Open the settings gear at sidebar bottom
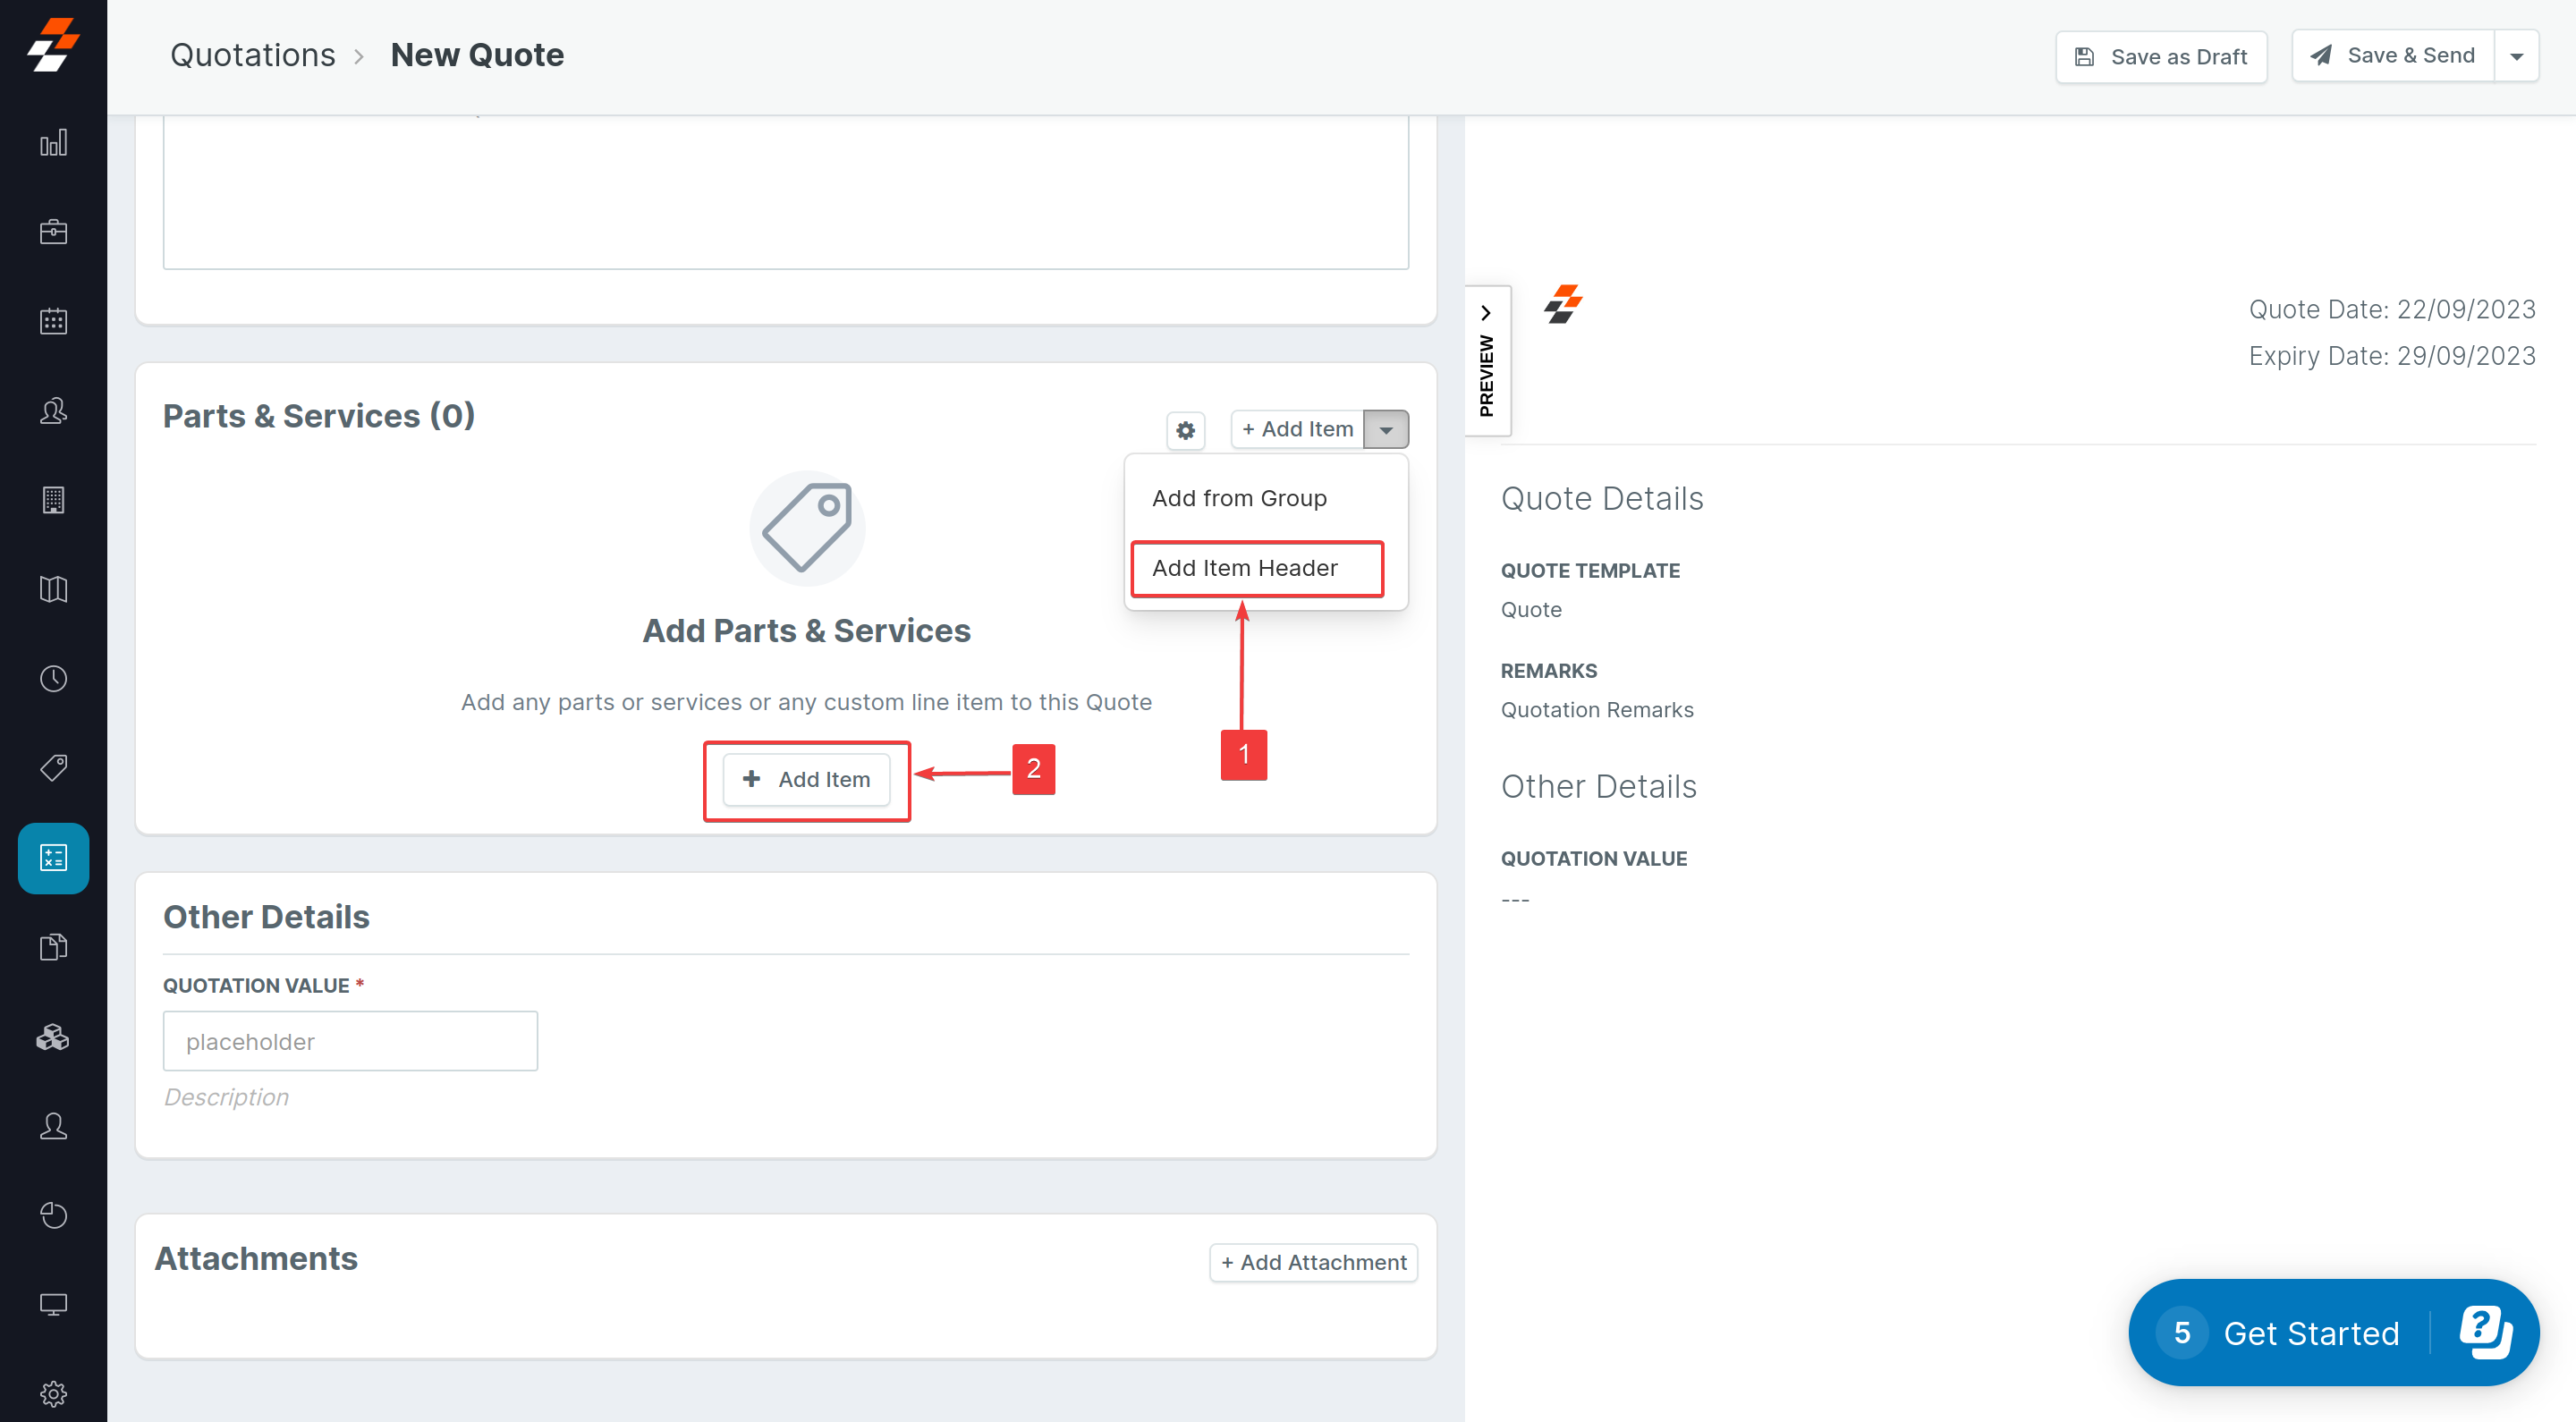 53,1393
